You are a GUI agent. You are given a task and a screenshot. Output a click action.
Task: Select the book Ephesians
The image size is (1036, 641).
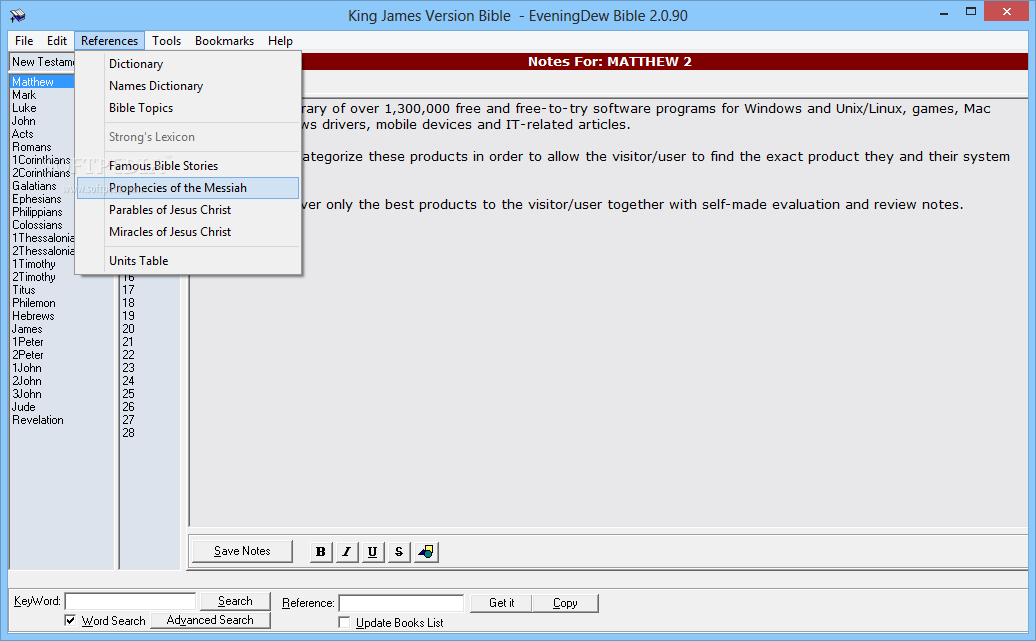[x=36, y=199]
